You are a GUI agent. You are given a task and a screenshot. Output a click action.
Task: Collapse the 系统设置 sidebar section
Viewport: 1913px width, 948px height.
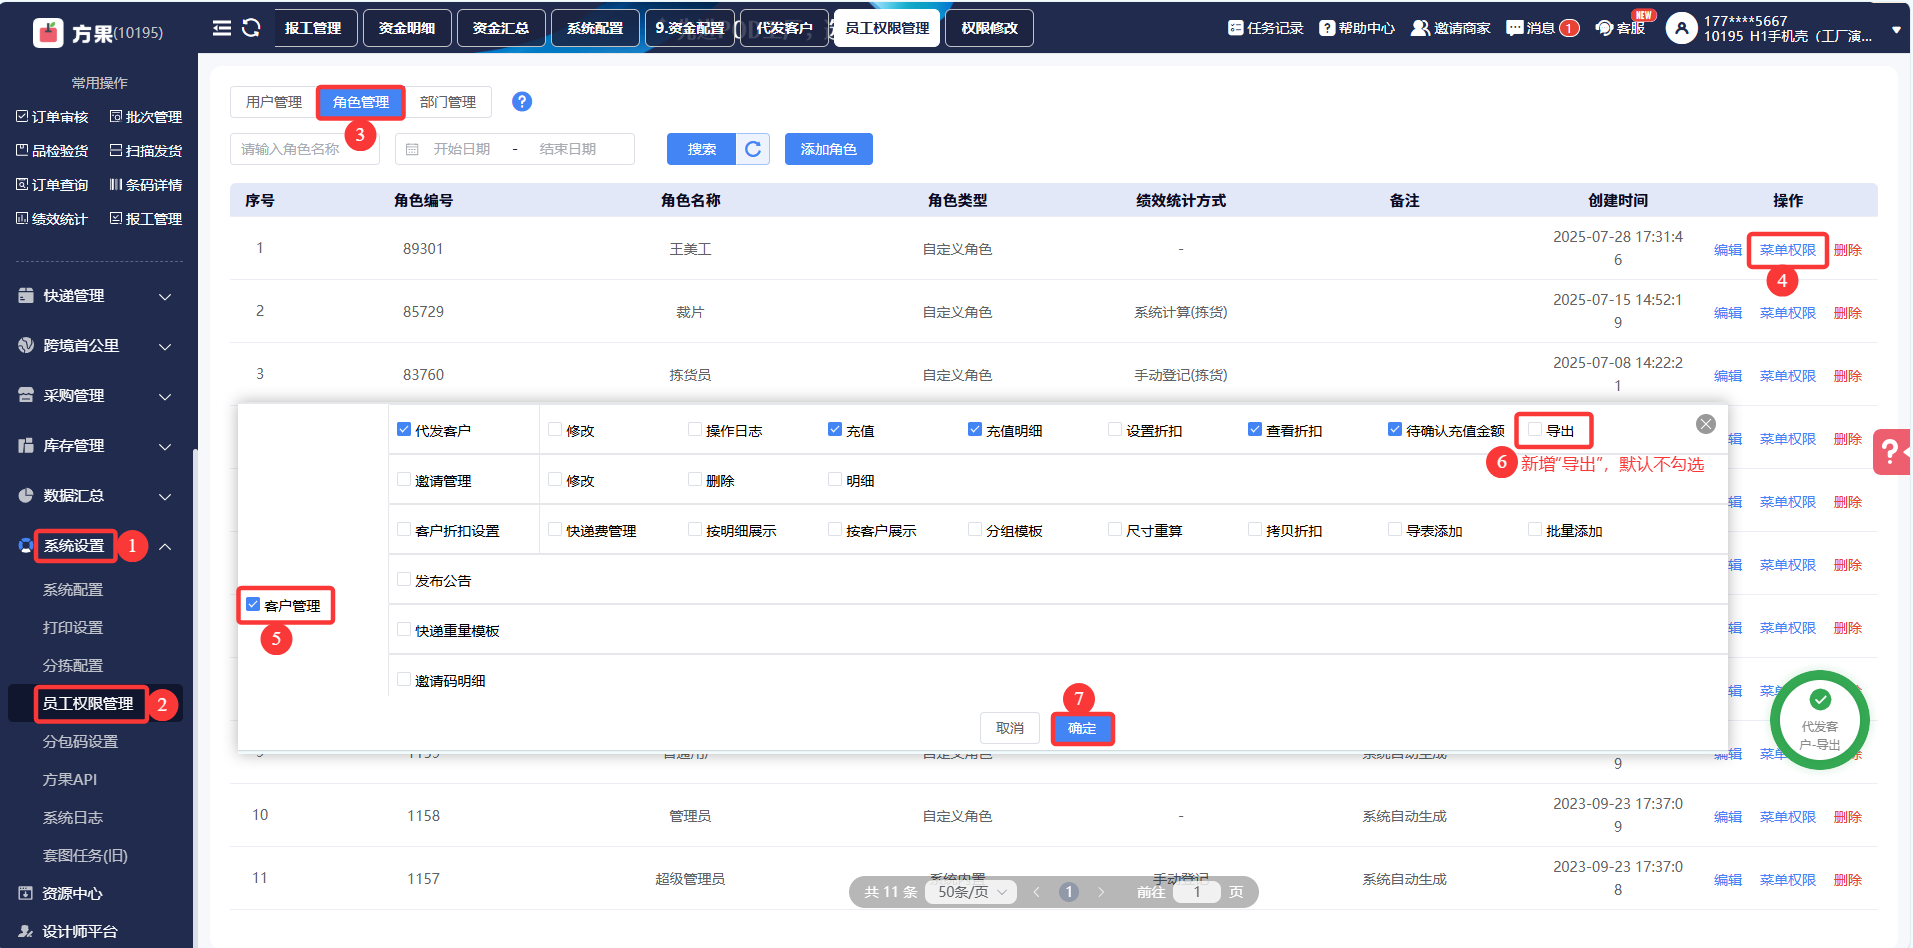pos(165,546)
